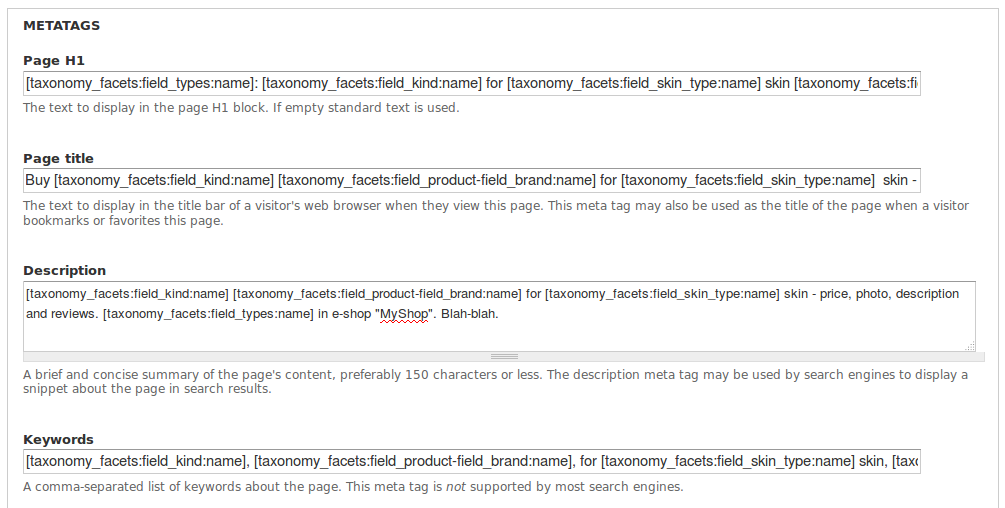Viewport: 1005px width, 508px height.
Task: Click the METATAGS section heading
Action: pyautogui.click(x=61, y=25)
